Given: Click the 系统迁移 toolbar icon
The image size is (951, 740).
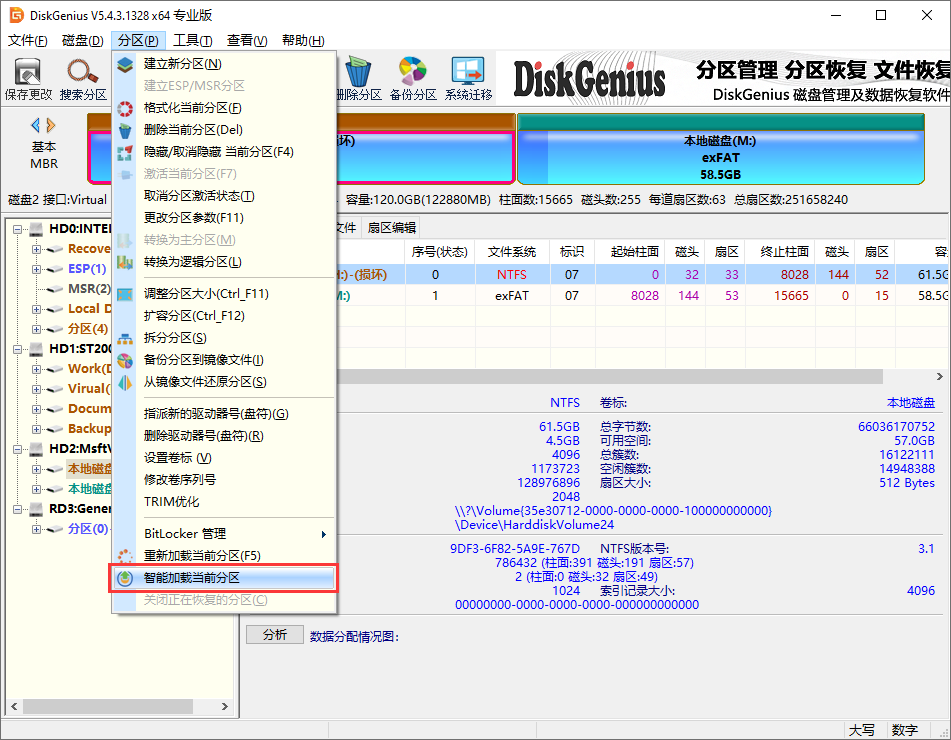Looking at the screenshot, I should (468, 72).
